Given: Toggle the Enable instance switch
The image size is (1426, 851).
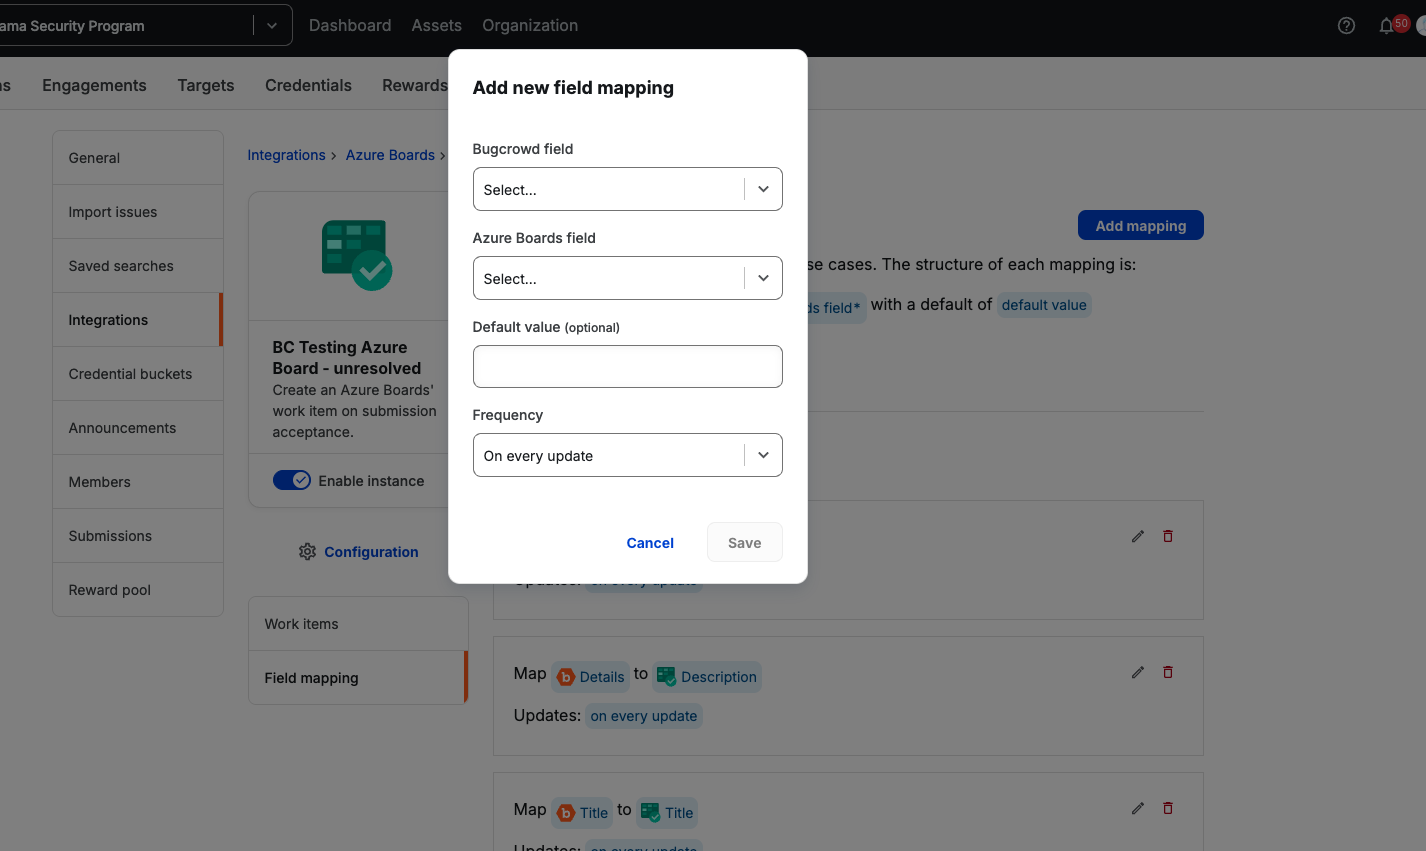Looking at the screenshot, I should (292, 481).
